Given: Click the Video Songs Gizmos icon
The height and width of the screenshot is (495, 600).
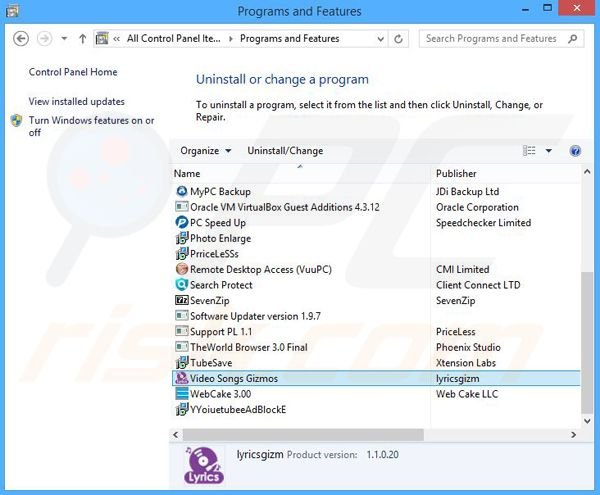Looking at the screenshot, I should 181,378.
